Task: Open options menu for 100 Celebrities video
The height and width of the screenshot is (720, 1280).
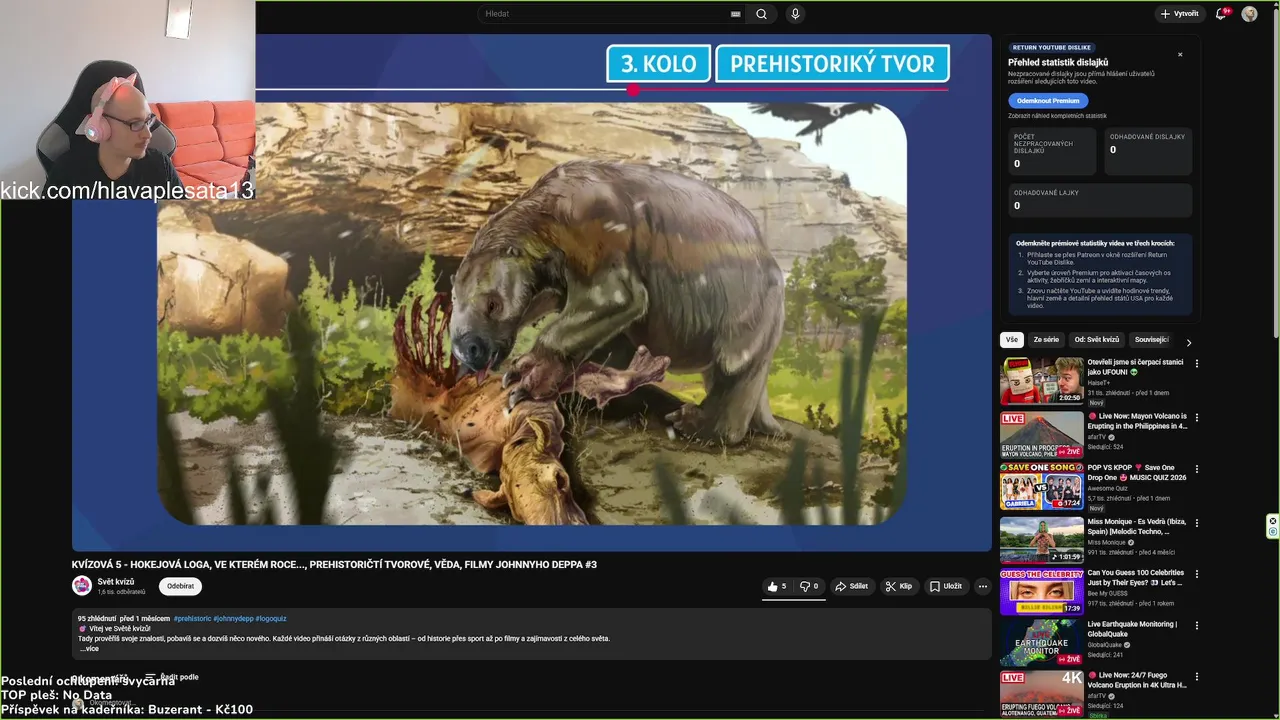Action: pos(1197,574)
